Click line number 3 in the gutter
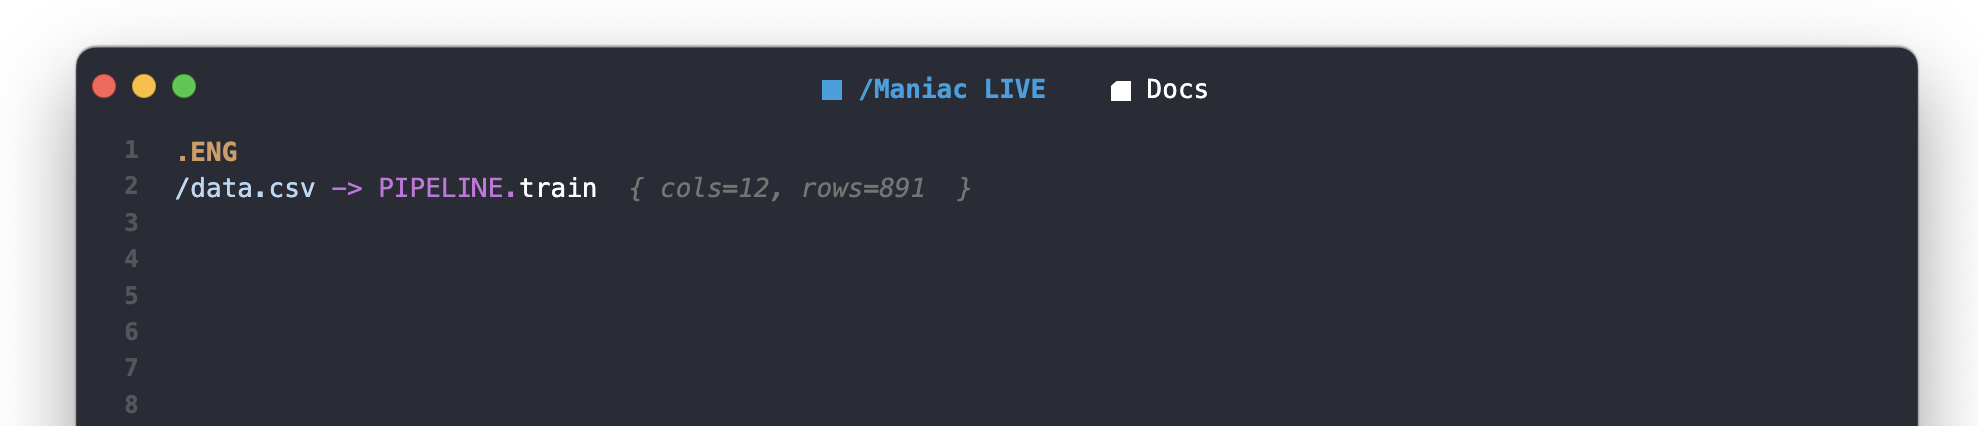Image resolution: width=1978 pixels, height=426 pixels. pyautogui.click(x=131, y=223)
